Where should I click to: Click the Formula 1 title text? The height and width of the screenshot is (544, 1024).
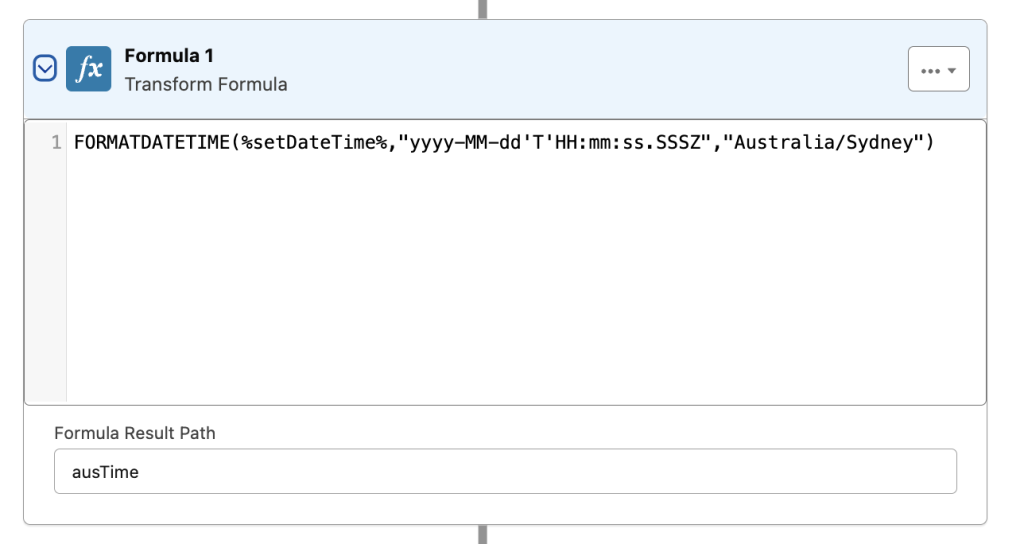coord(169,56)
